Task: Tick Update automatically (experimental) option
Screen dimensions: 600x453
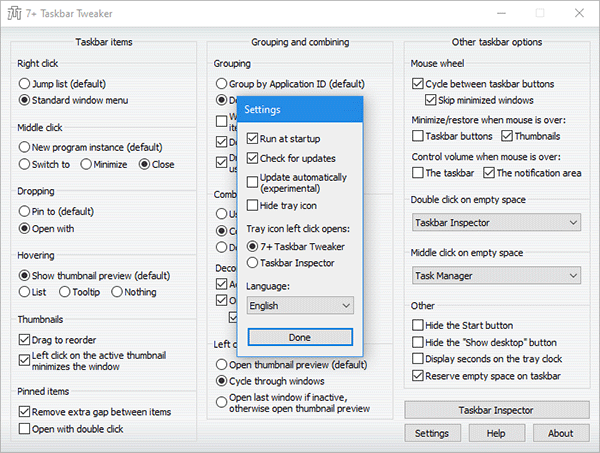Action: point(253,178)
